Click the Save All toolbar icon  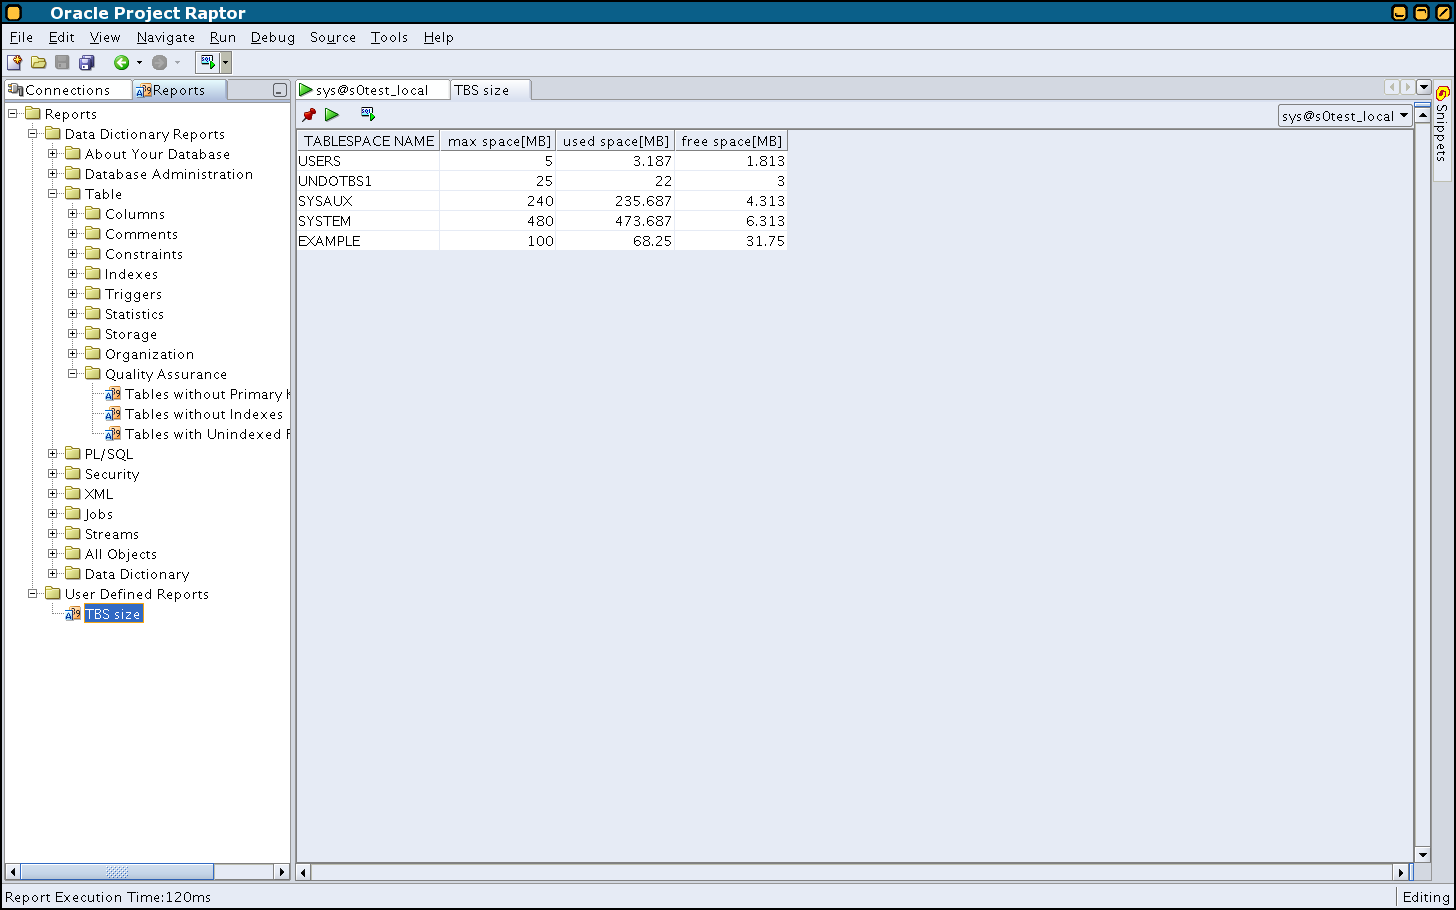(86, 63)
